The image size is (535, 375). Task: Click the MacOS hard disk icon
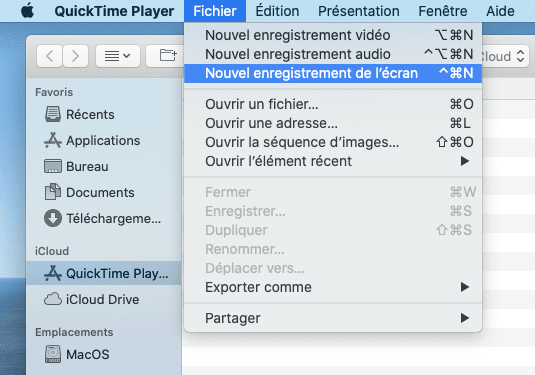[x=53, y=354]
